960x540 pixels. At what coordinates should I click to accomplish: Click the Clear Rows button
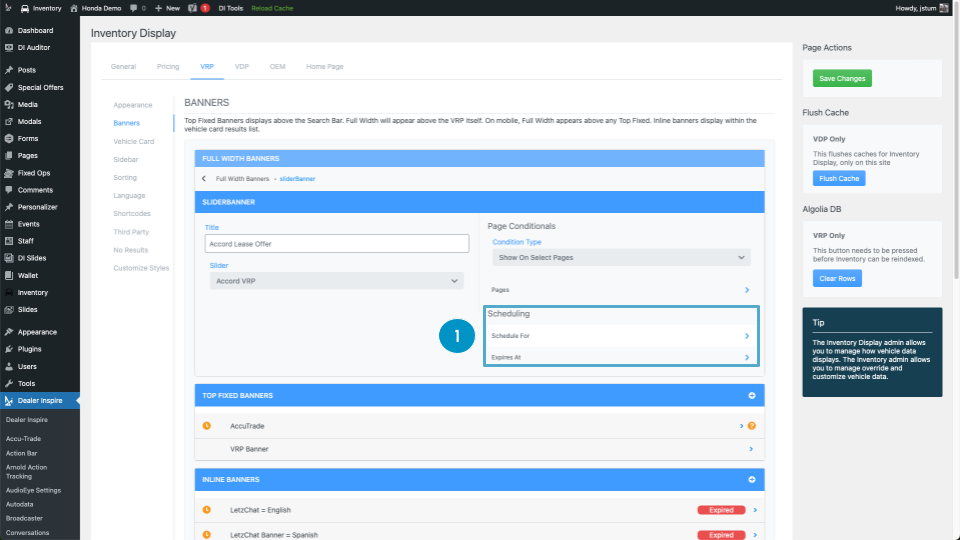[837, 279]
